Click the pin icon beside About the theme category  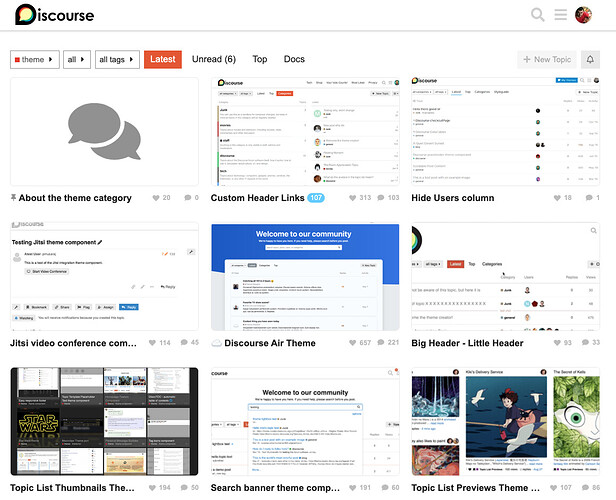click(x=13, y=198)
